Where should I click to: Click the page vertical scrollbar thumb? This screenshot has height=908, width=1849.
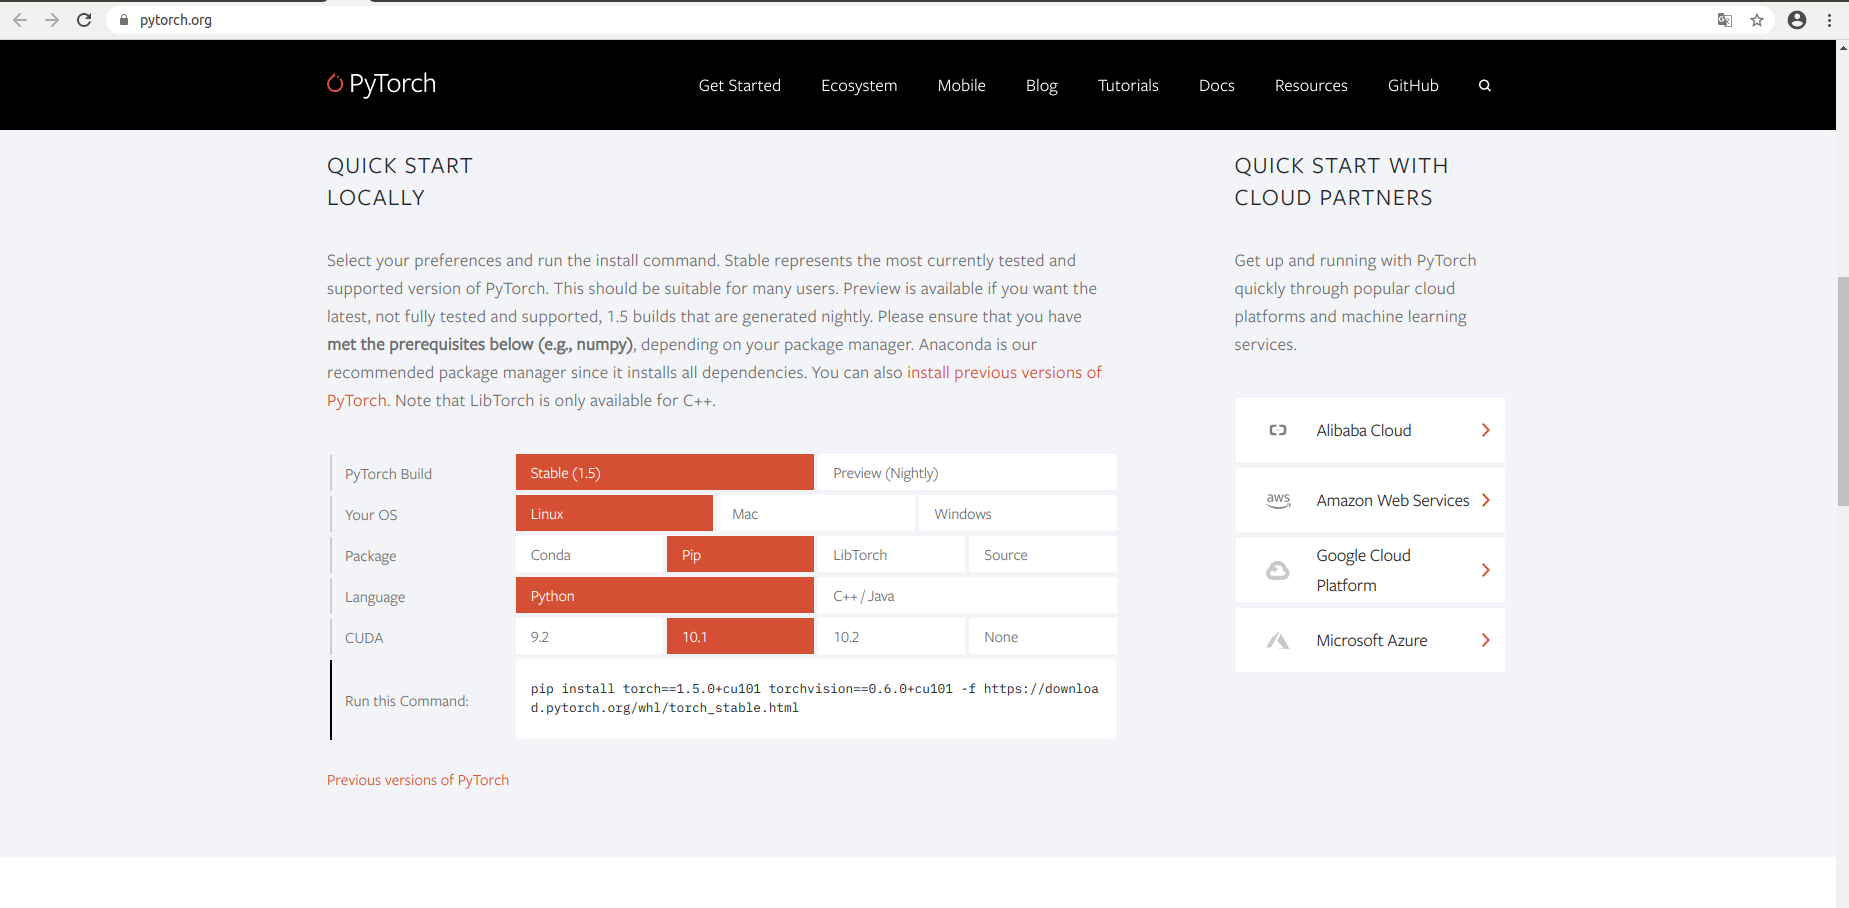pyautogui.click(x=1843, y=391)
